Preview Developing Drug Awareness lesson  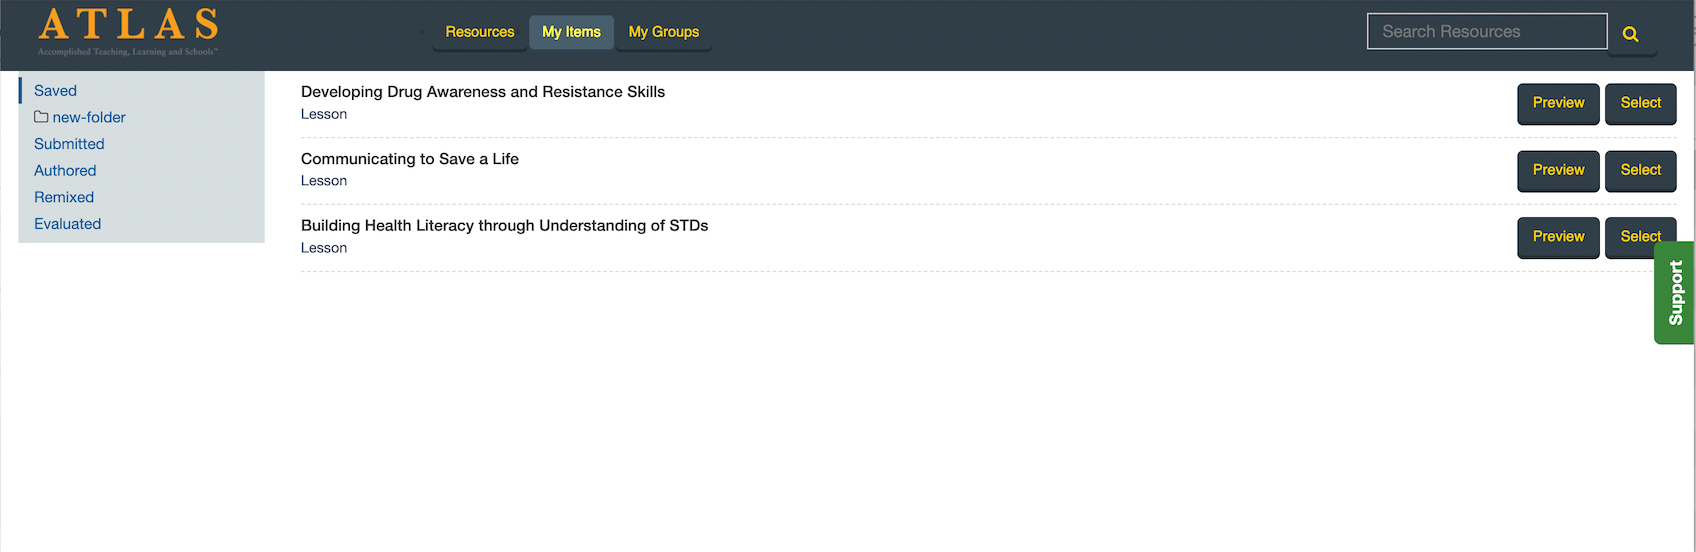(1558, 103)
